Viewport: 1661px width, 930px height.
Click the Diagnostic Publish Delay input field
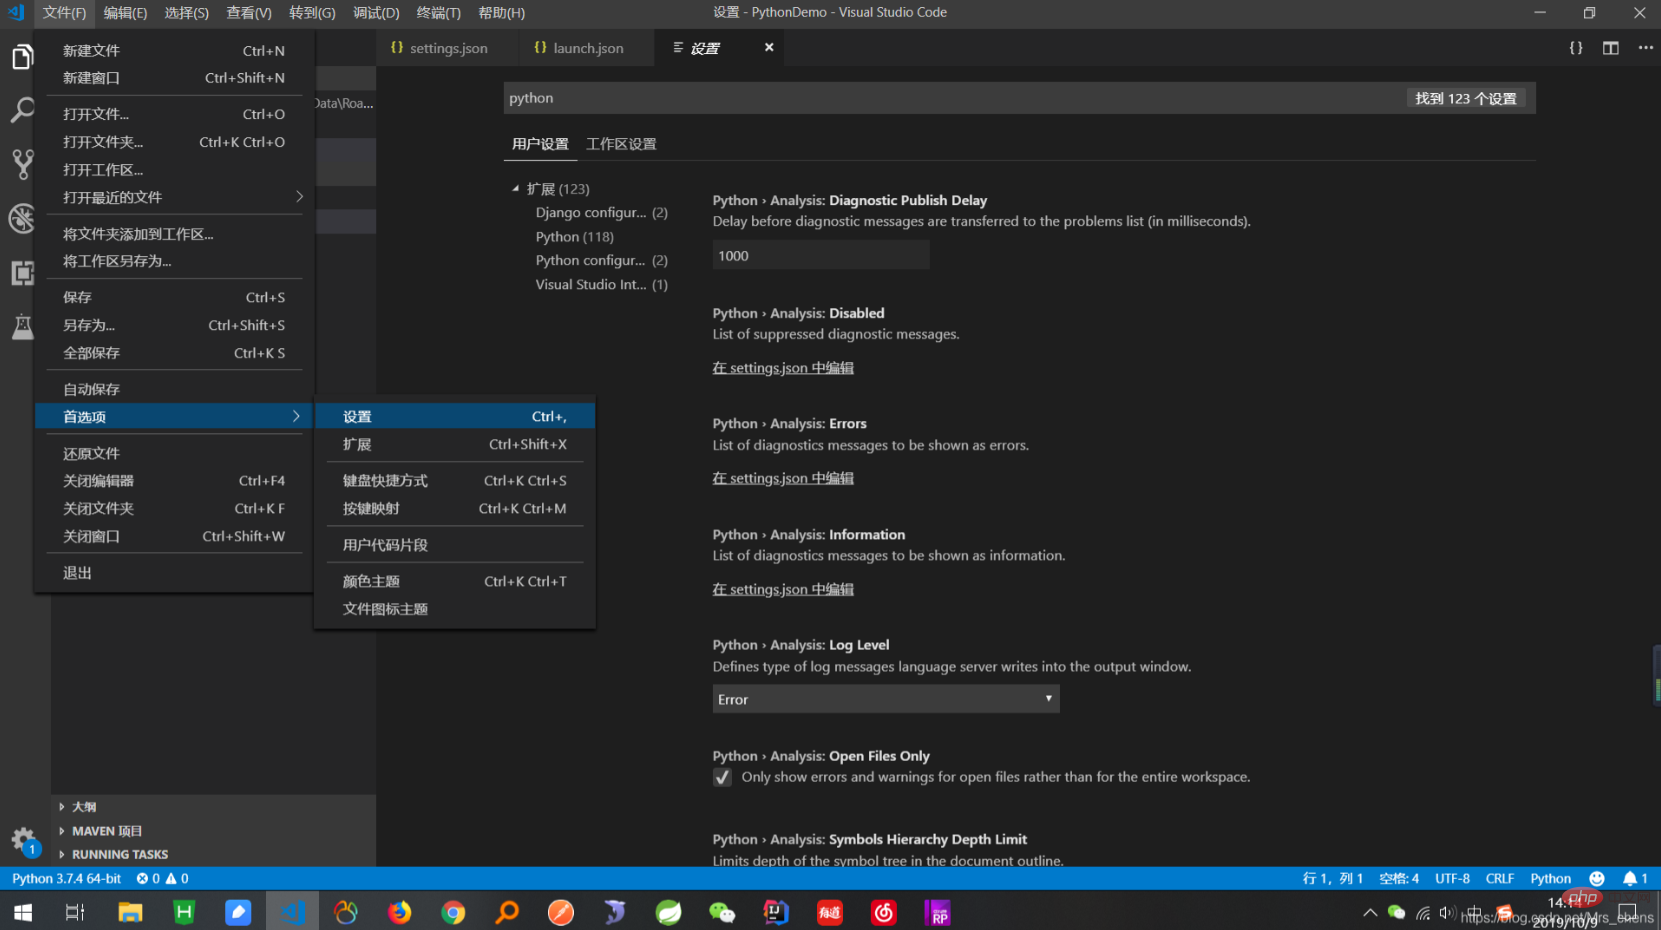click(820, 256)
